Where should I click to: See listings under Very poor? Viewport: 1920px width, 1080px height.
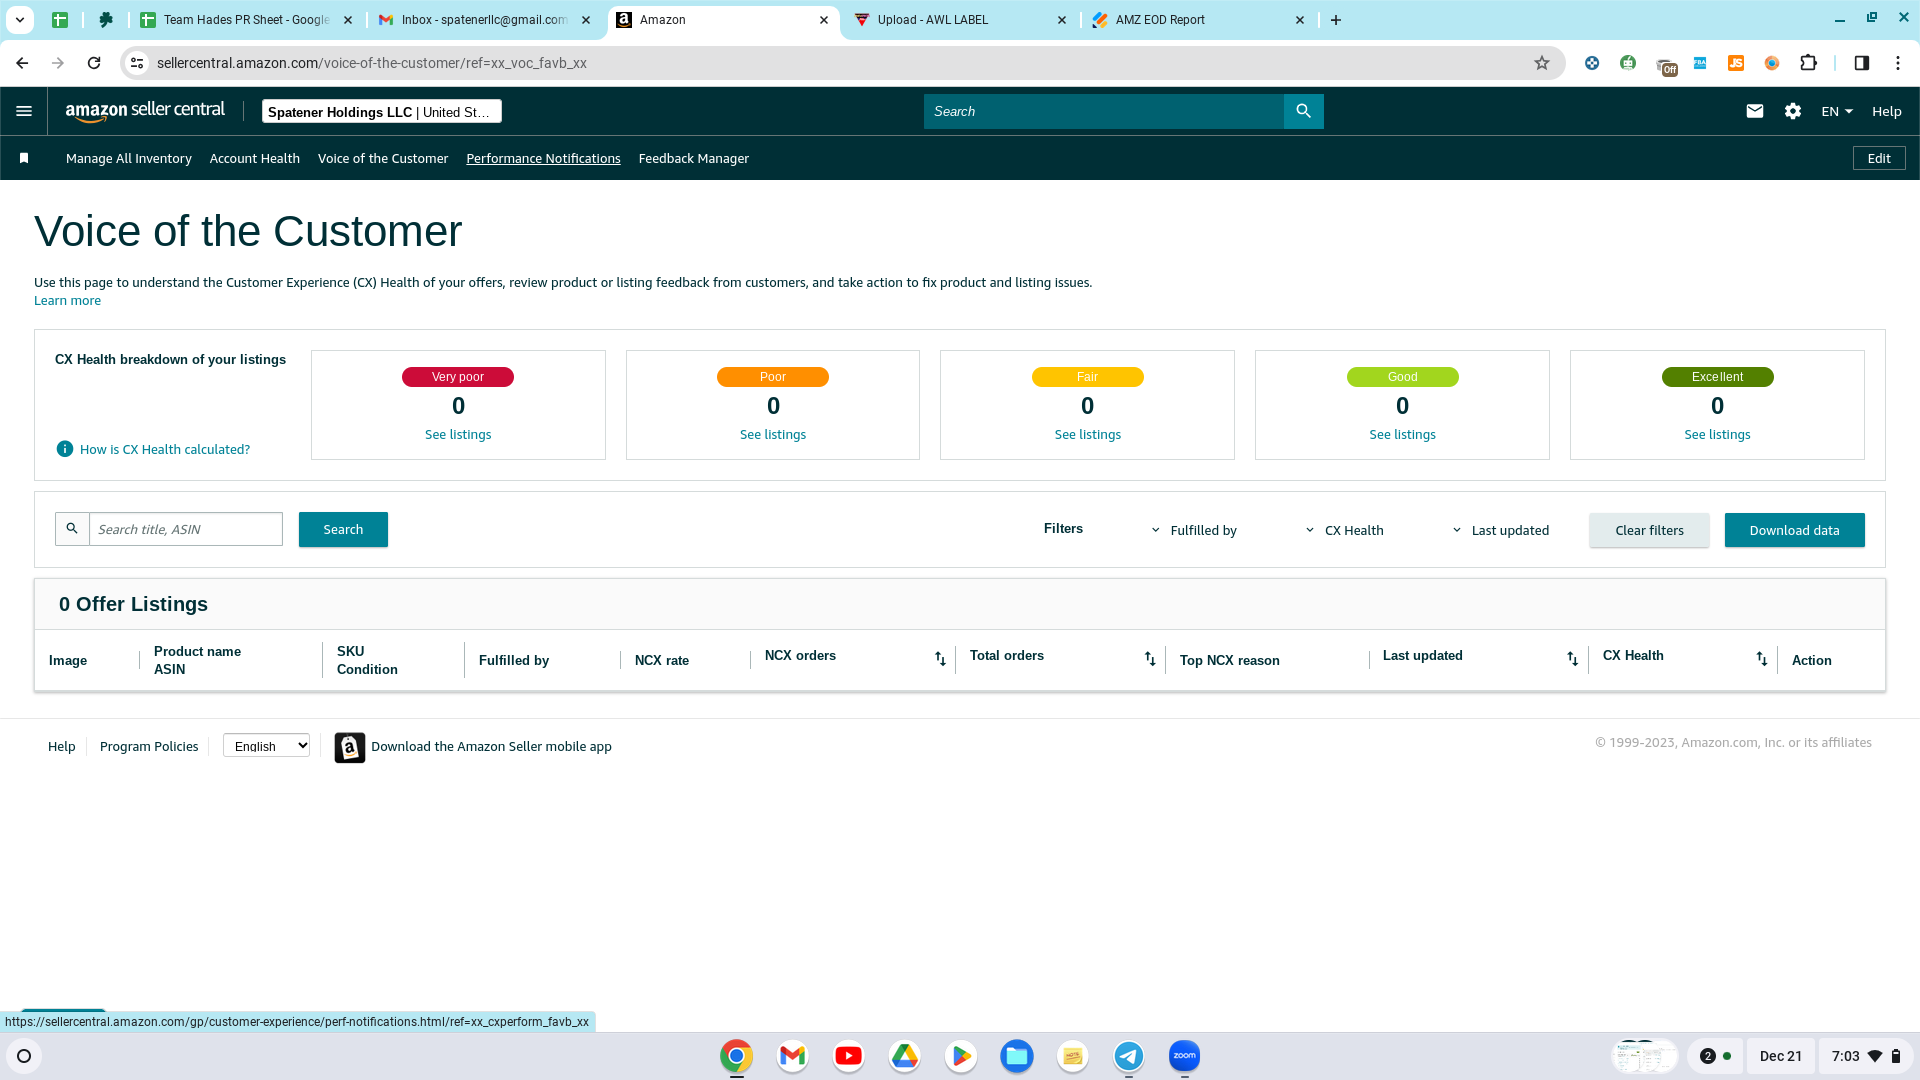[458, 434]
